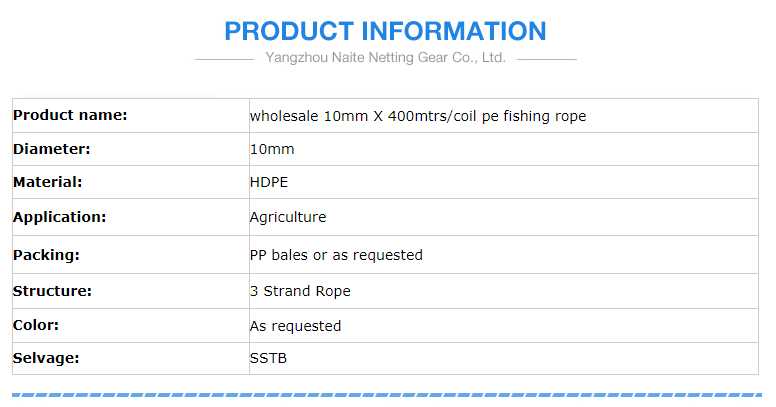Click Yangzhou Naite Netting Gear company name

tap(385, 58)
